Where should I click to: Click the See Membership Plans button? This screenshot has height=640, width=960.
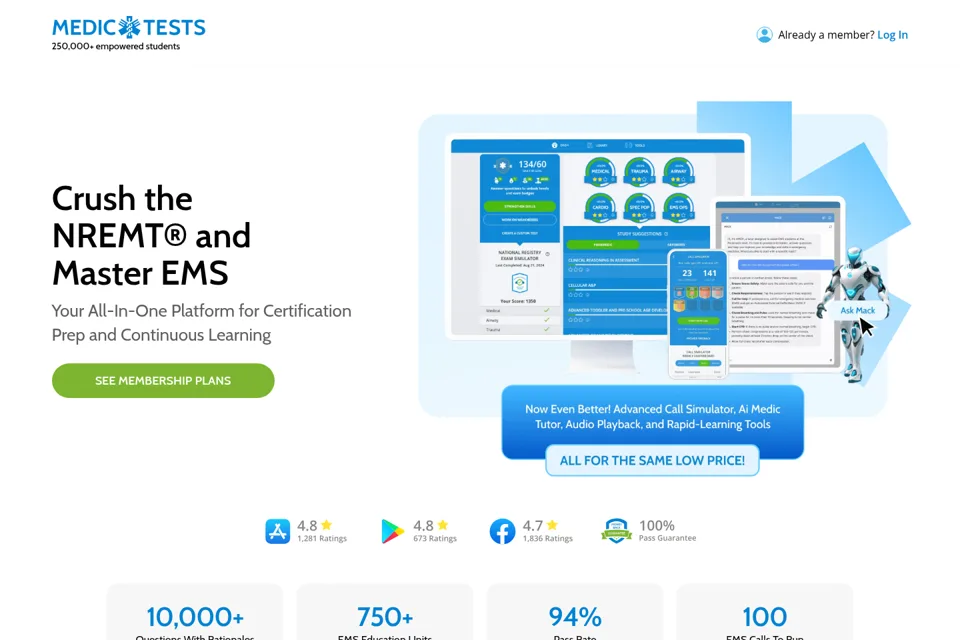tap(163, 380)
